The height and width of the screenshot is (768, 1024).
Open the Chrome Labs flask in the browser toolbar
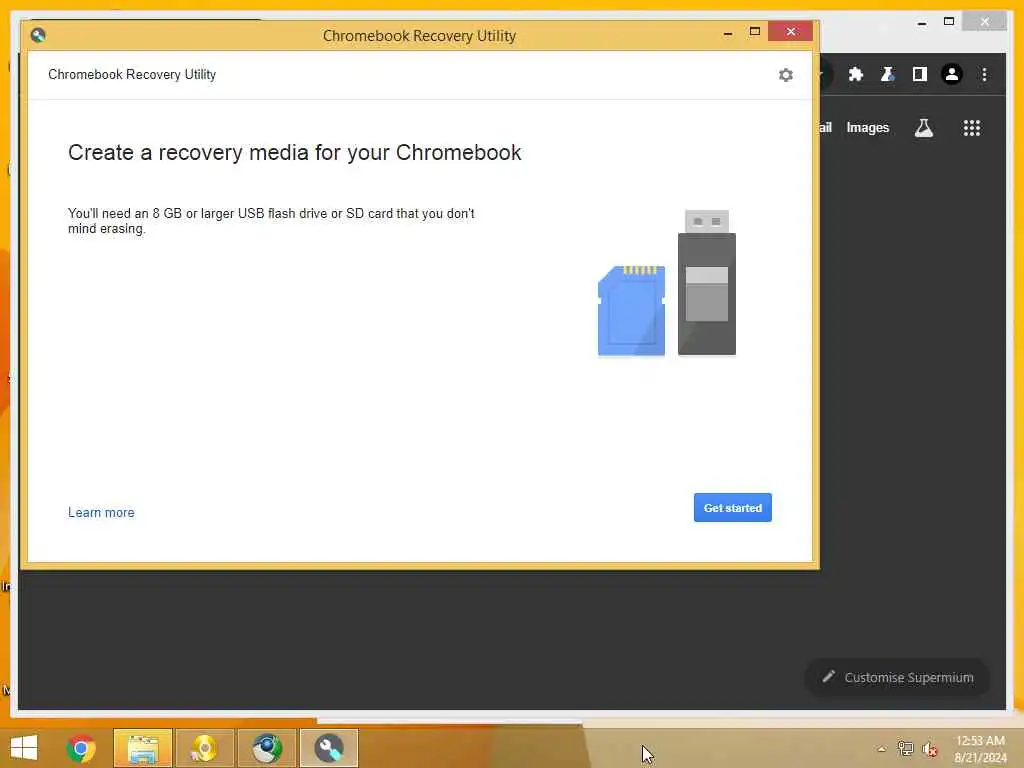point(888,74)
